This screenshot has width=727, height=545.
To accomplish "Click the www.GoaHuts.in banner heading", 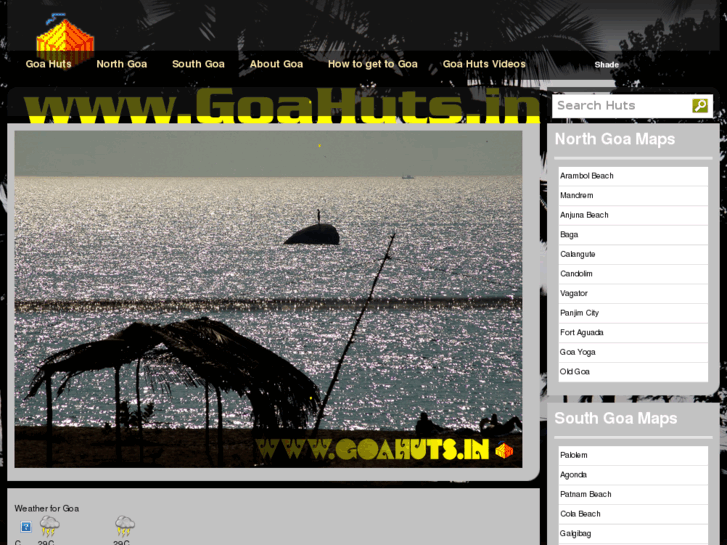I will pyautogui.click(x=282, y=106).
